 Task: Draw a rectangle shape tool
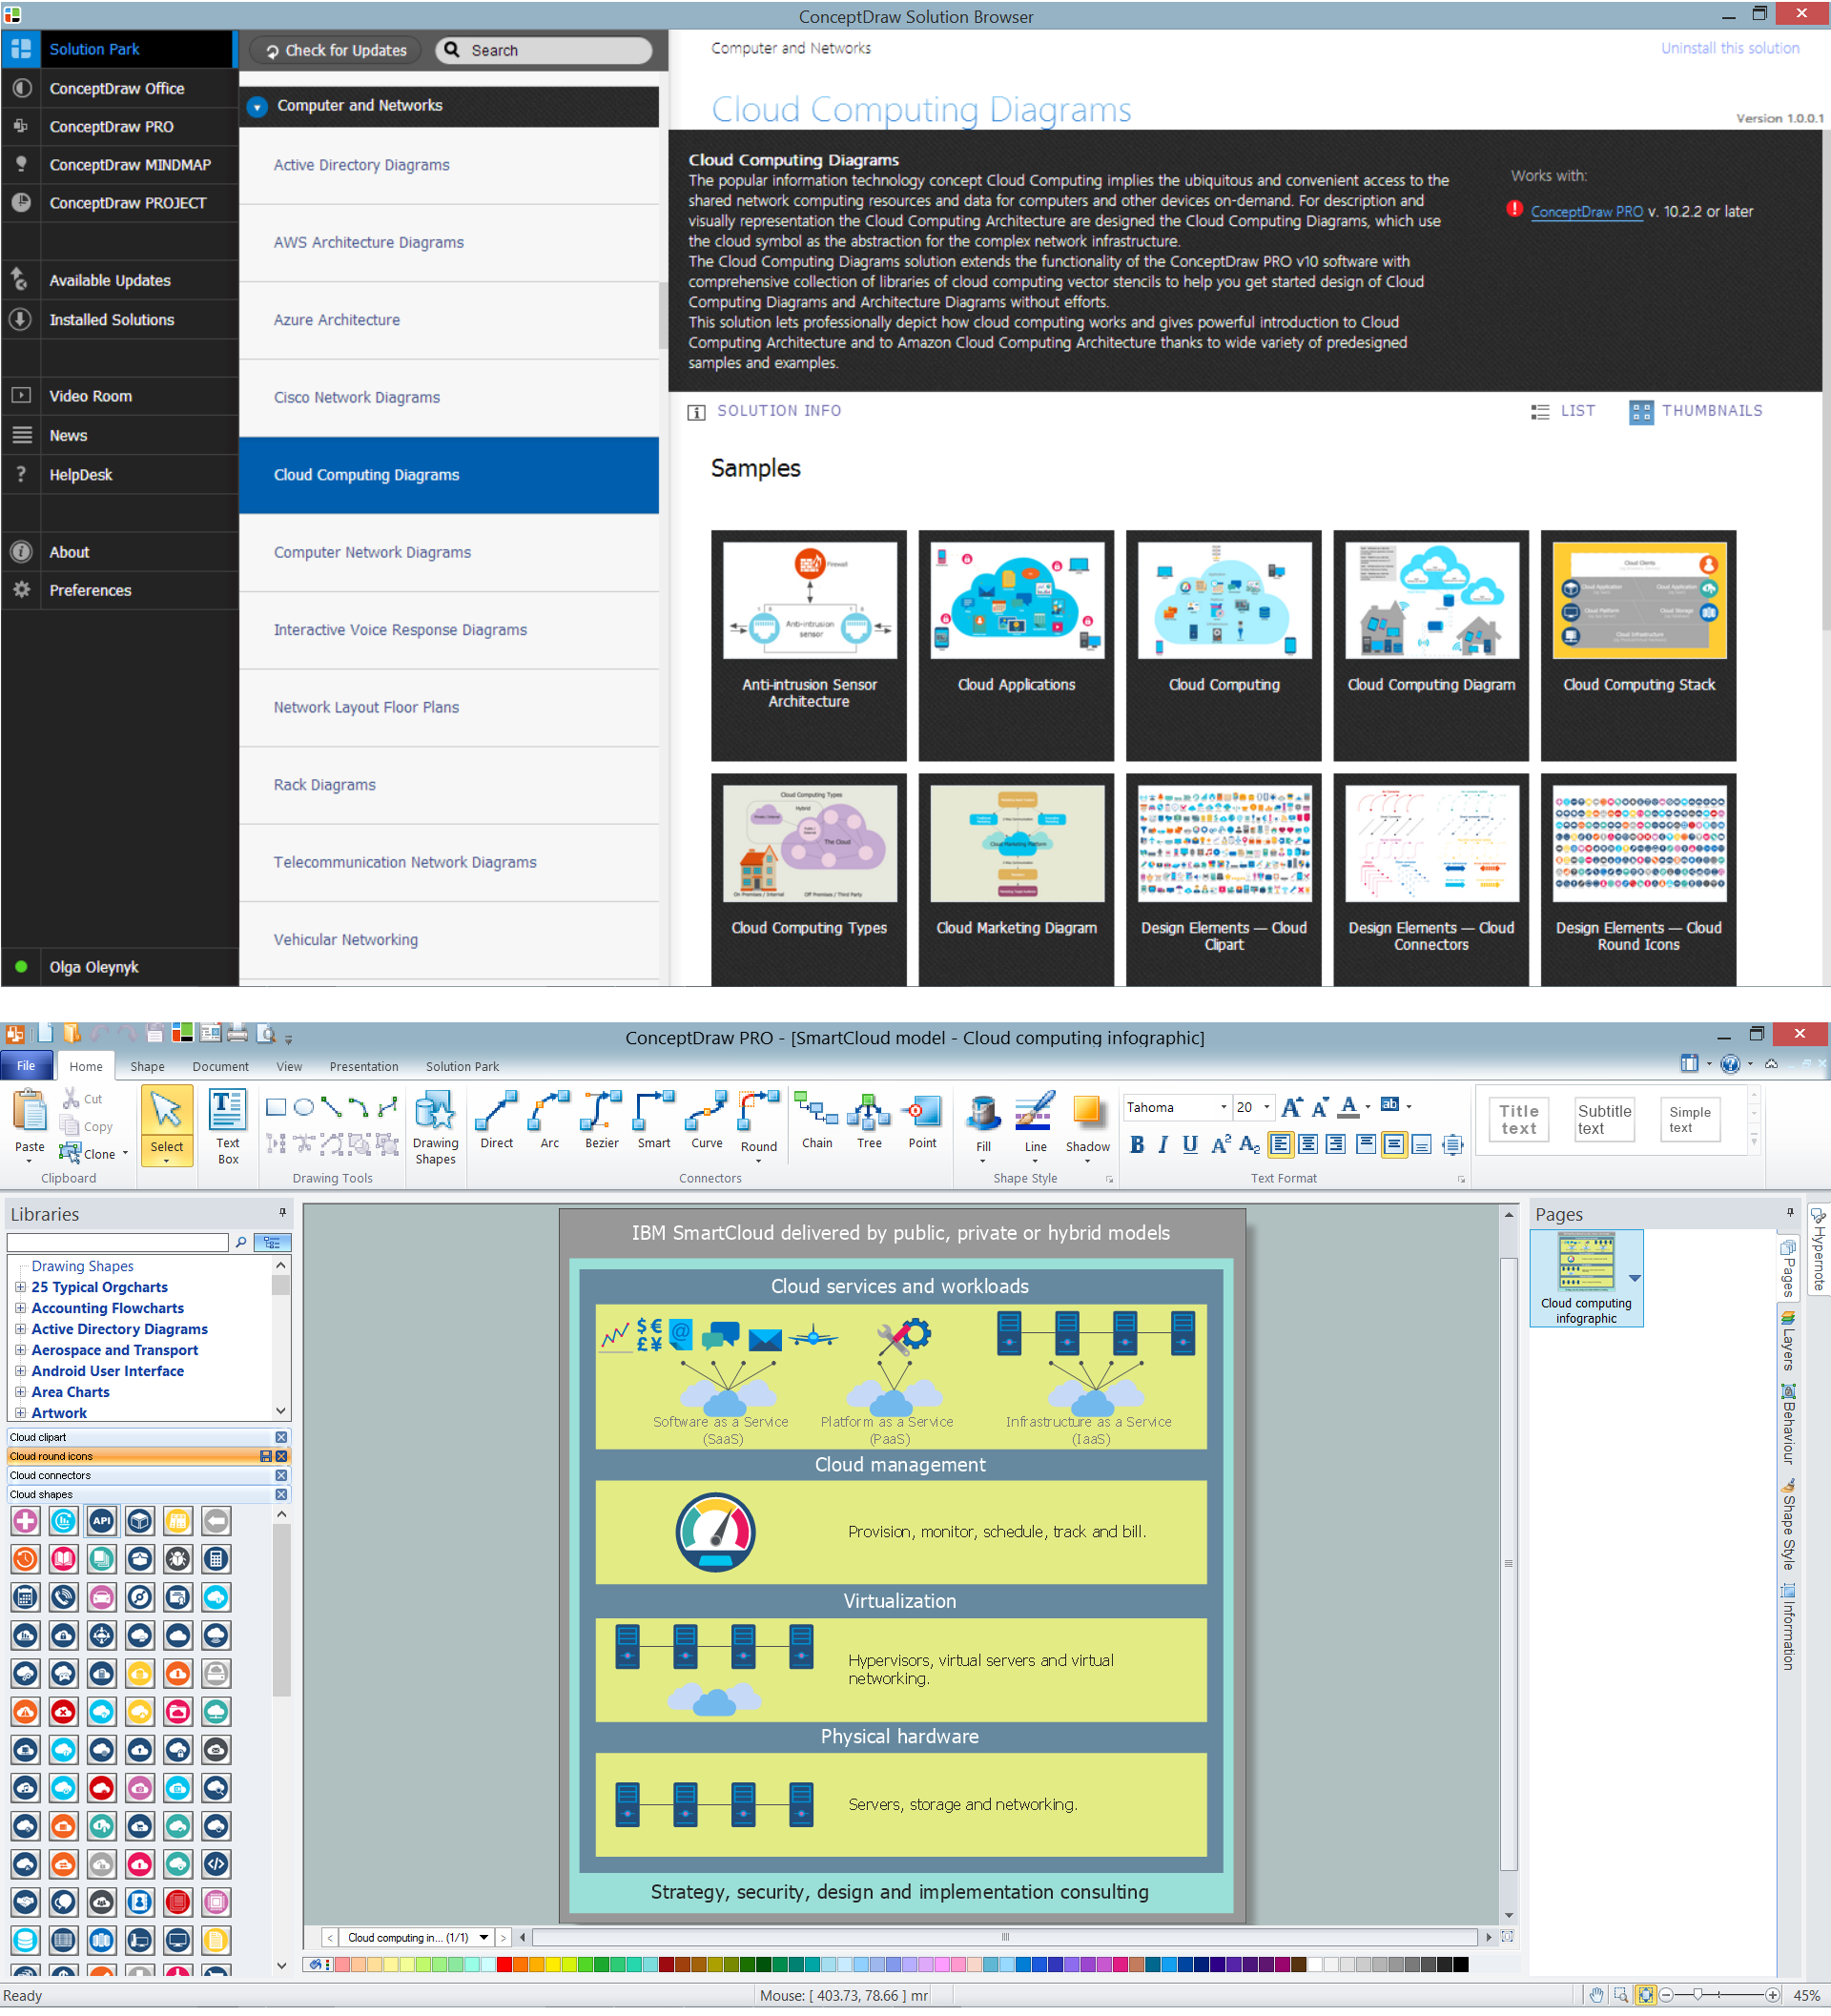[x=276, y=1107]
